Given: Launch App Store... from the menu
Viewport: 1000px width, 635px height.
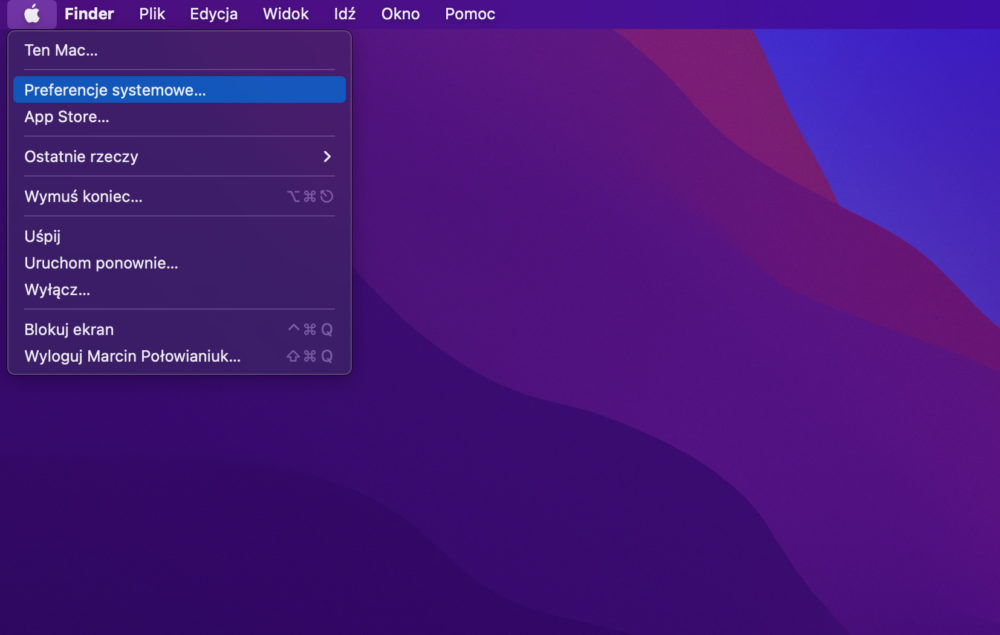Looking at the screenshot, I should [179, 117].
